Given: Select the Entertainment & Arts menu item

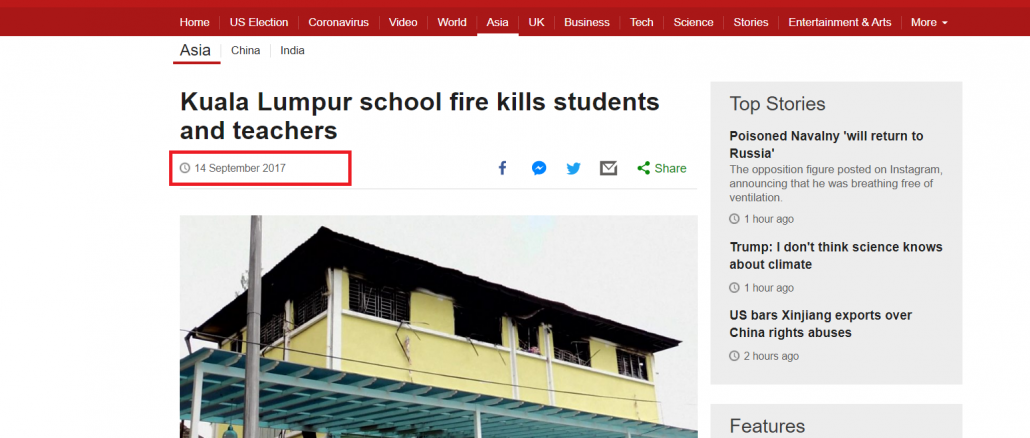Looking at the screenshot, I should click(x=840, y=22).
